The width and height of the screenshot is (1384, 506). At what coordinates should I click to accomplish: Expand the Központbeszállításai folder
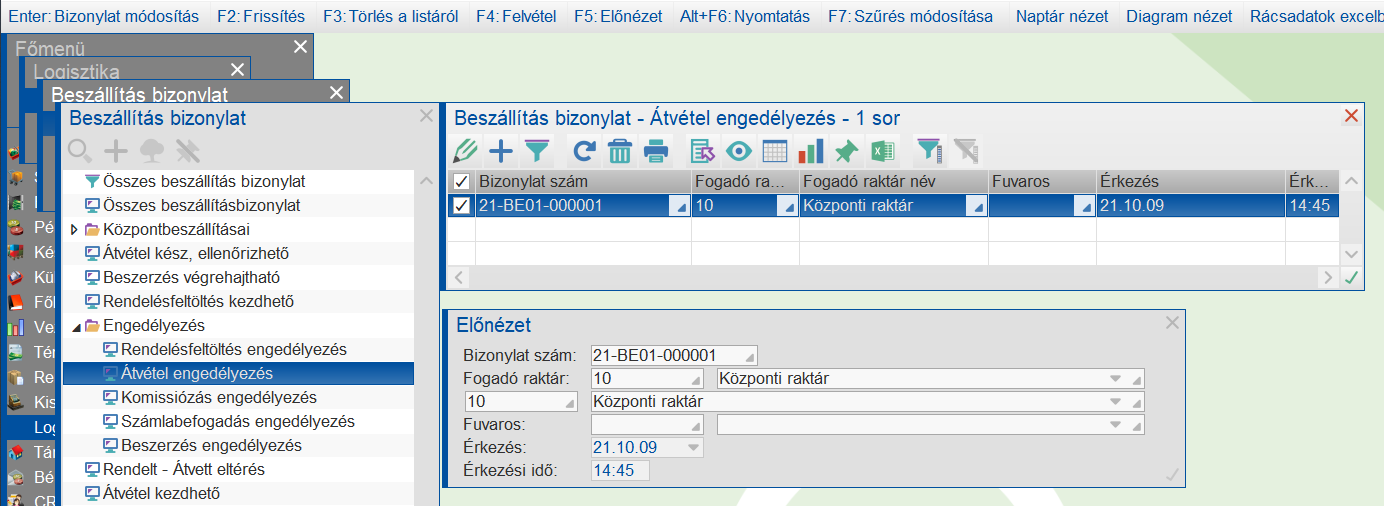click(75, 230)
